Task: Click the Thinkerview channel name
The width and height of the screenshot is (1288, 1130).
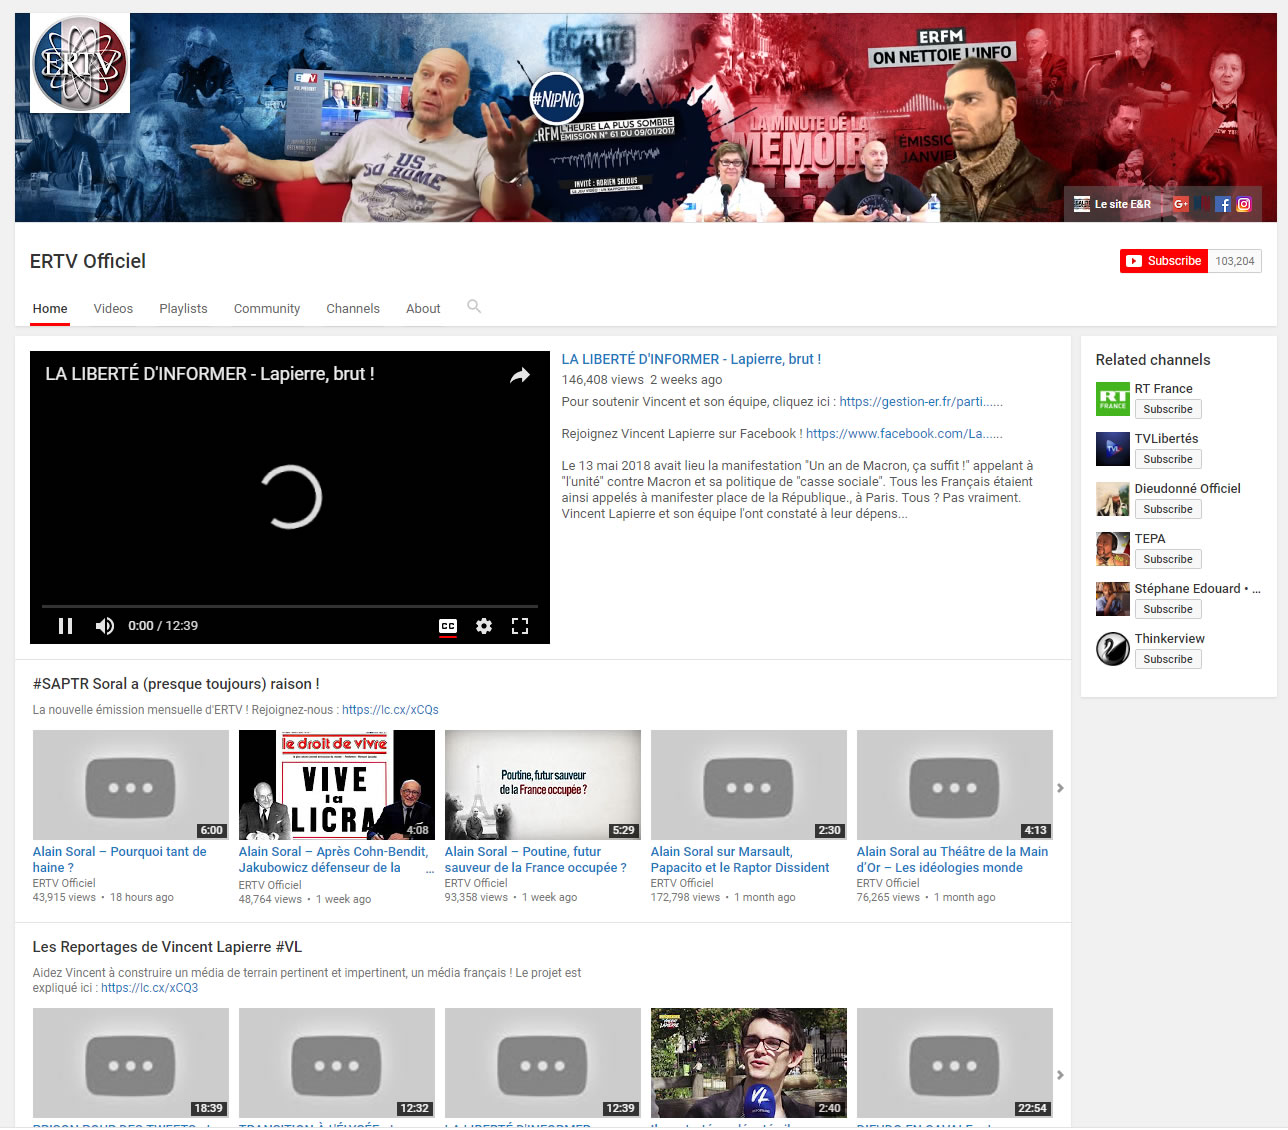Action: click(1169, 639)
